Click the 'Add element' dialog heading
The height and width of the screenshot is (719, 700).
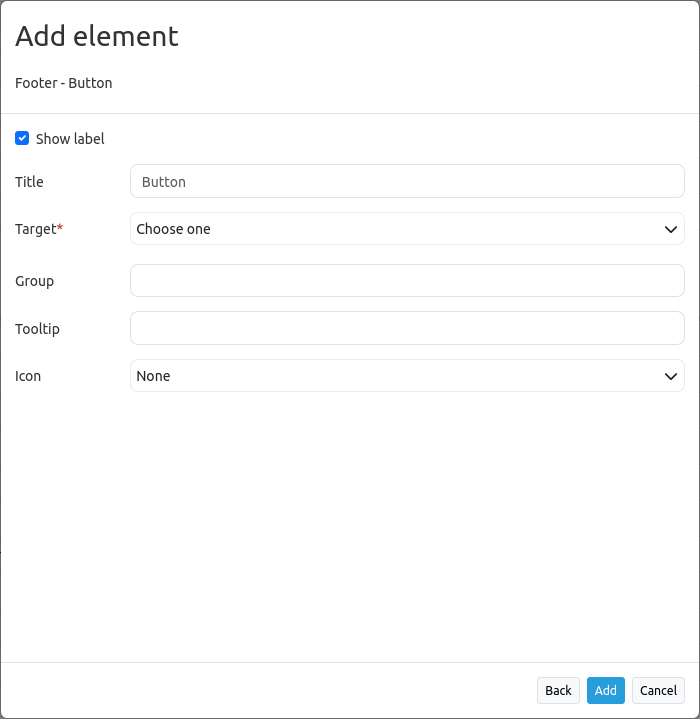click(96, 36)
